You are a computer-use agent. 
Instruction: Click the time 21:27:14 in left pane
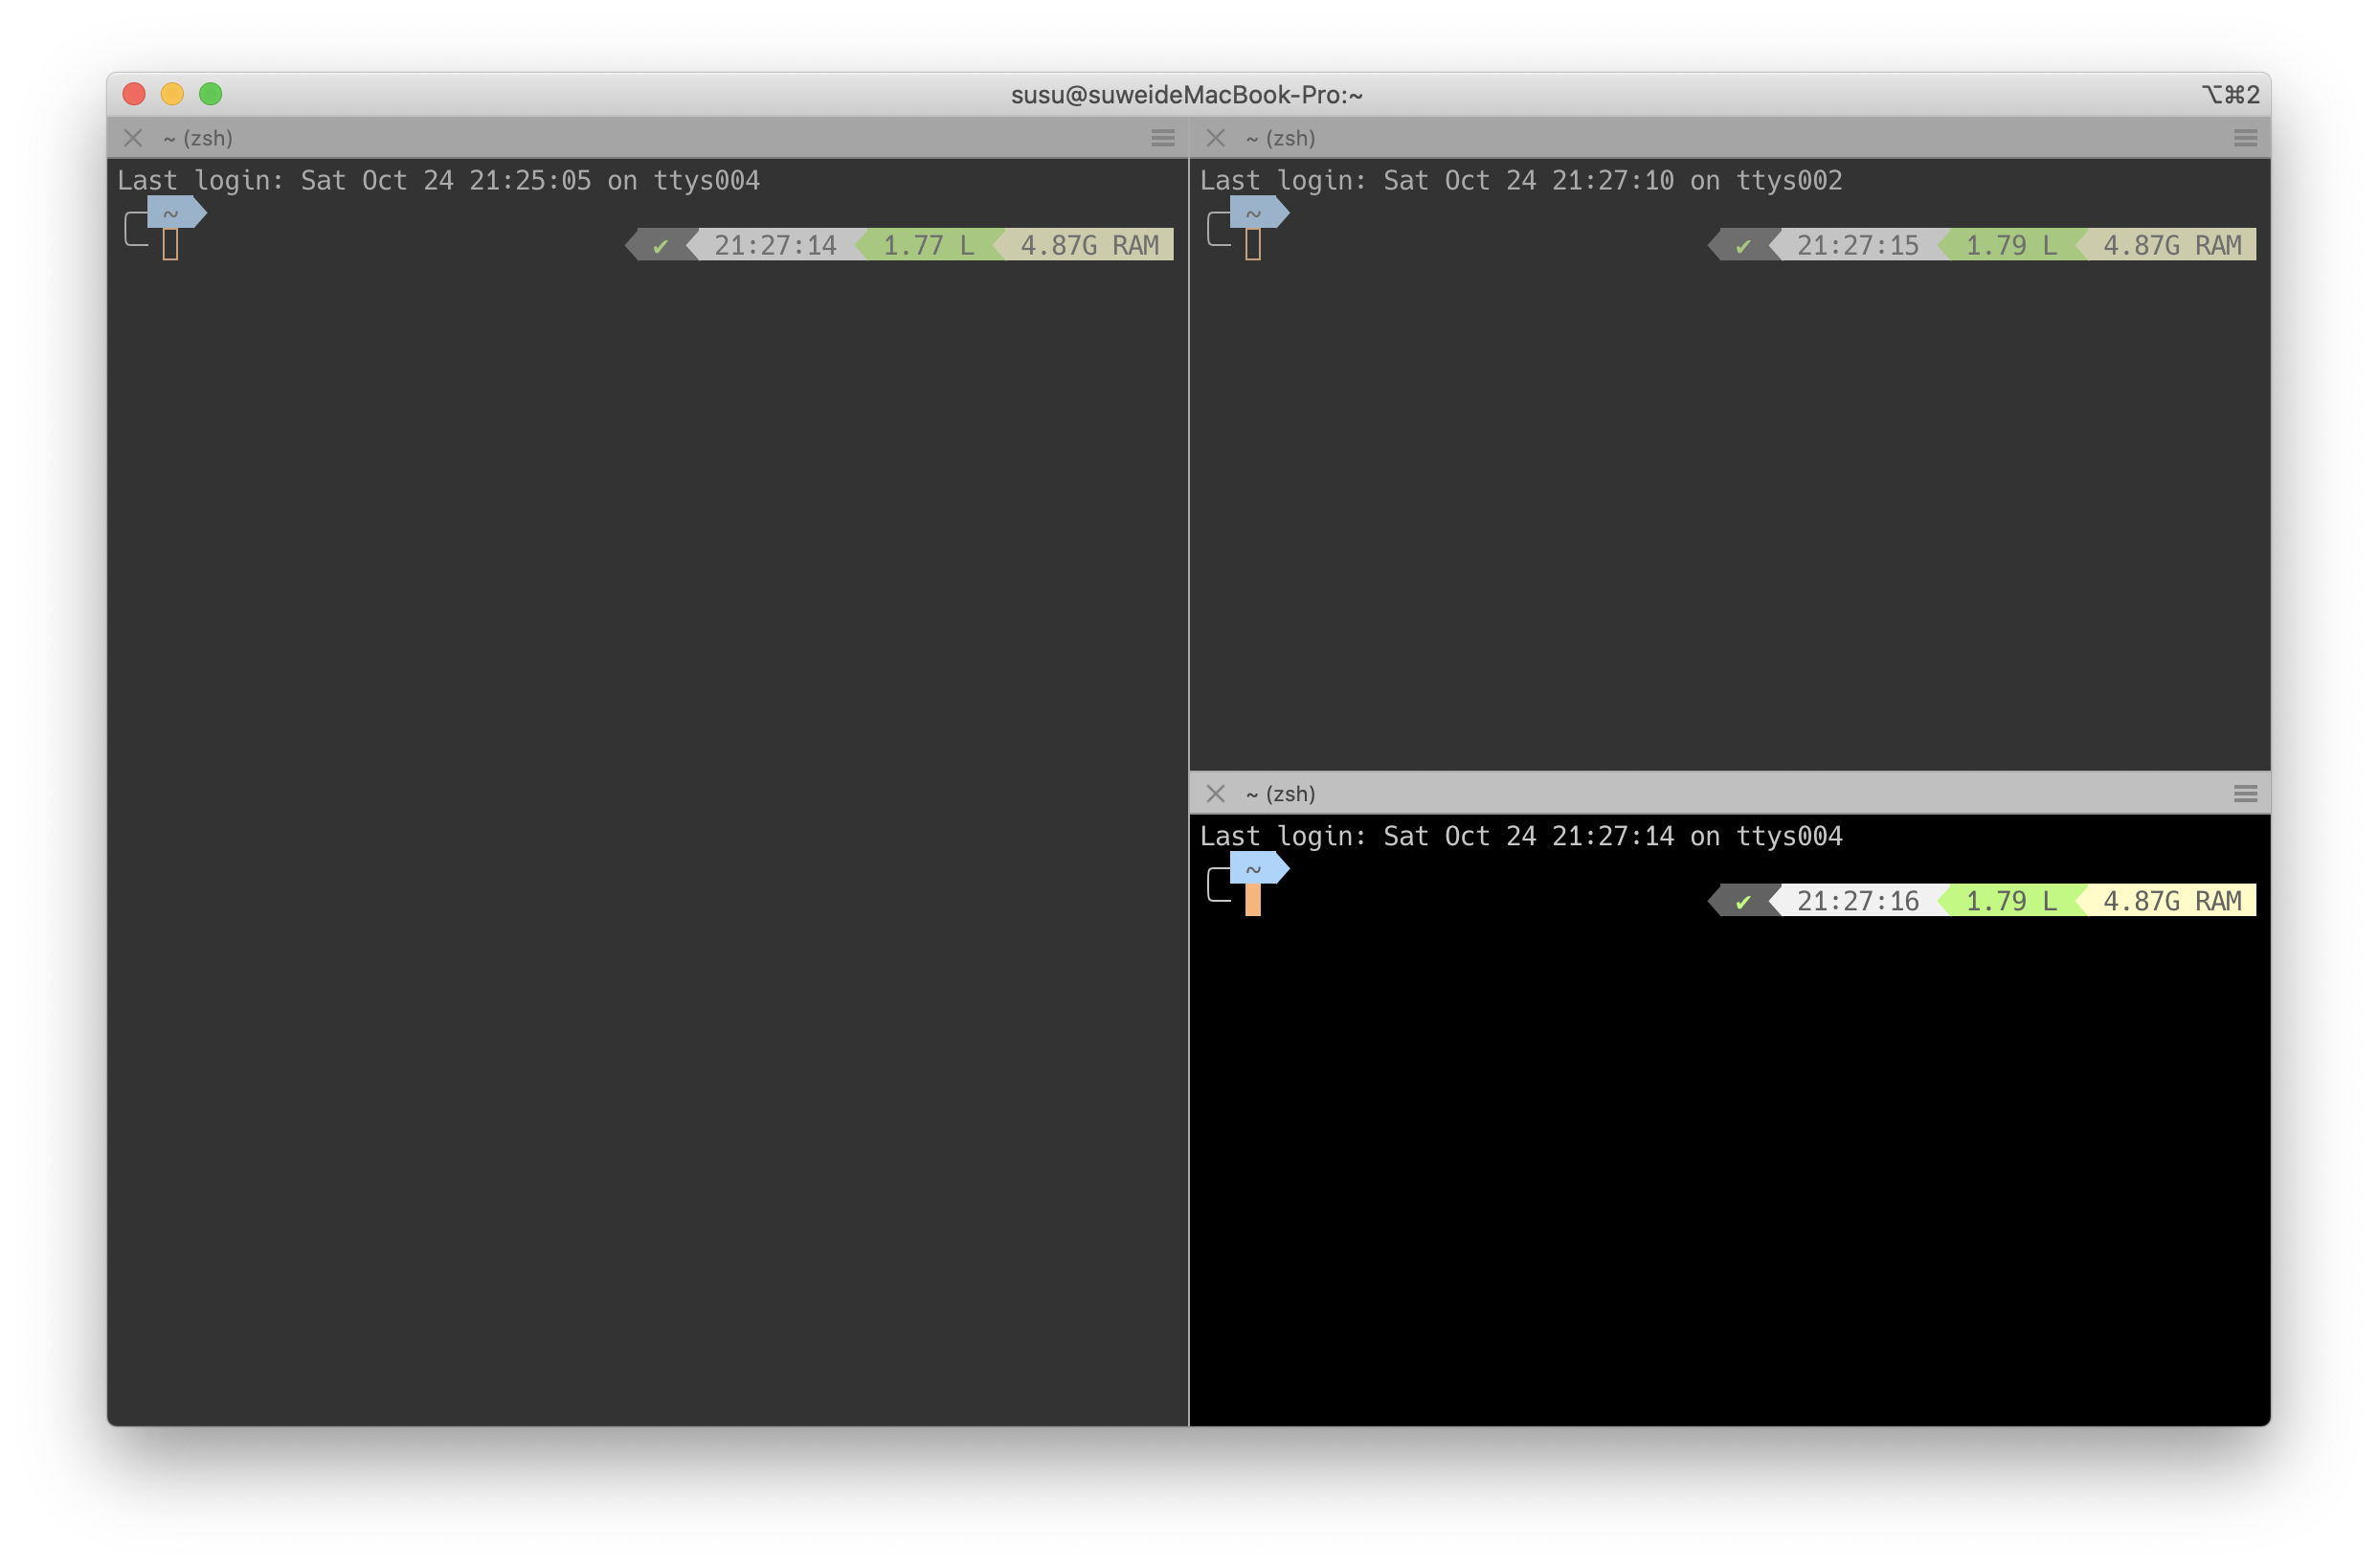775,245
